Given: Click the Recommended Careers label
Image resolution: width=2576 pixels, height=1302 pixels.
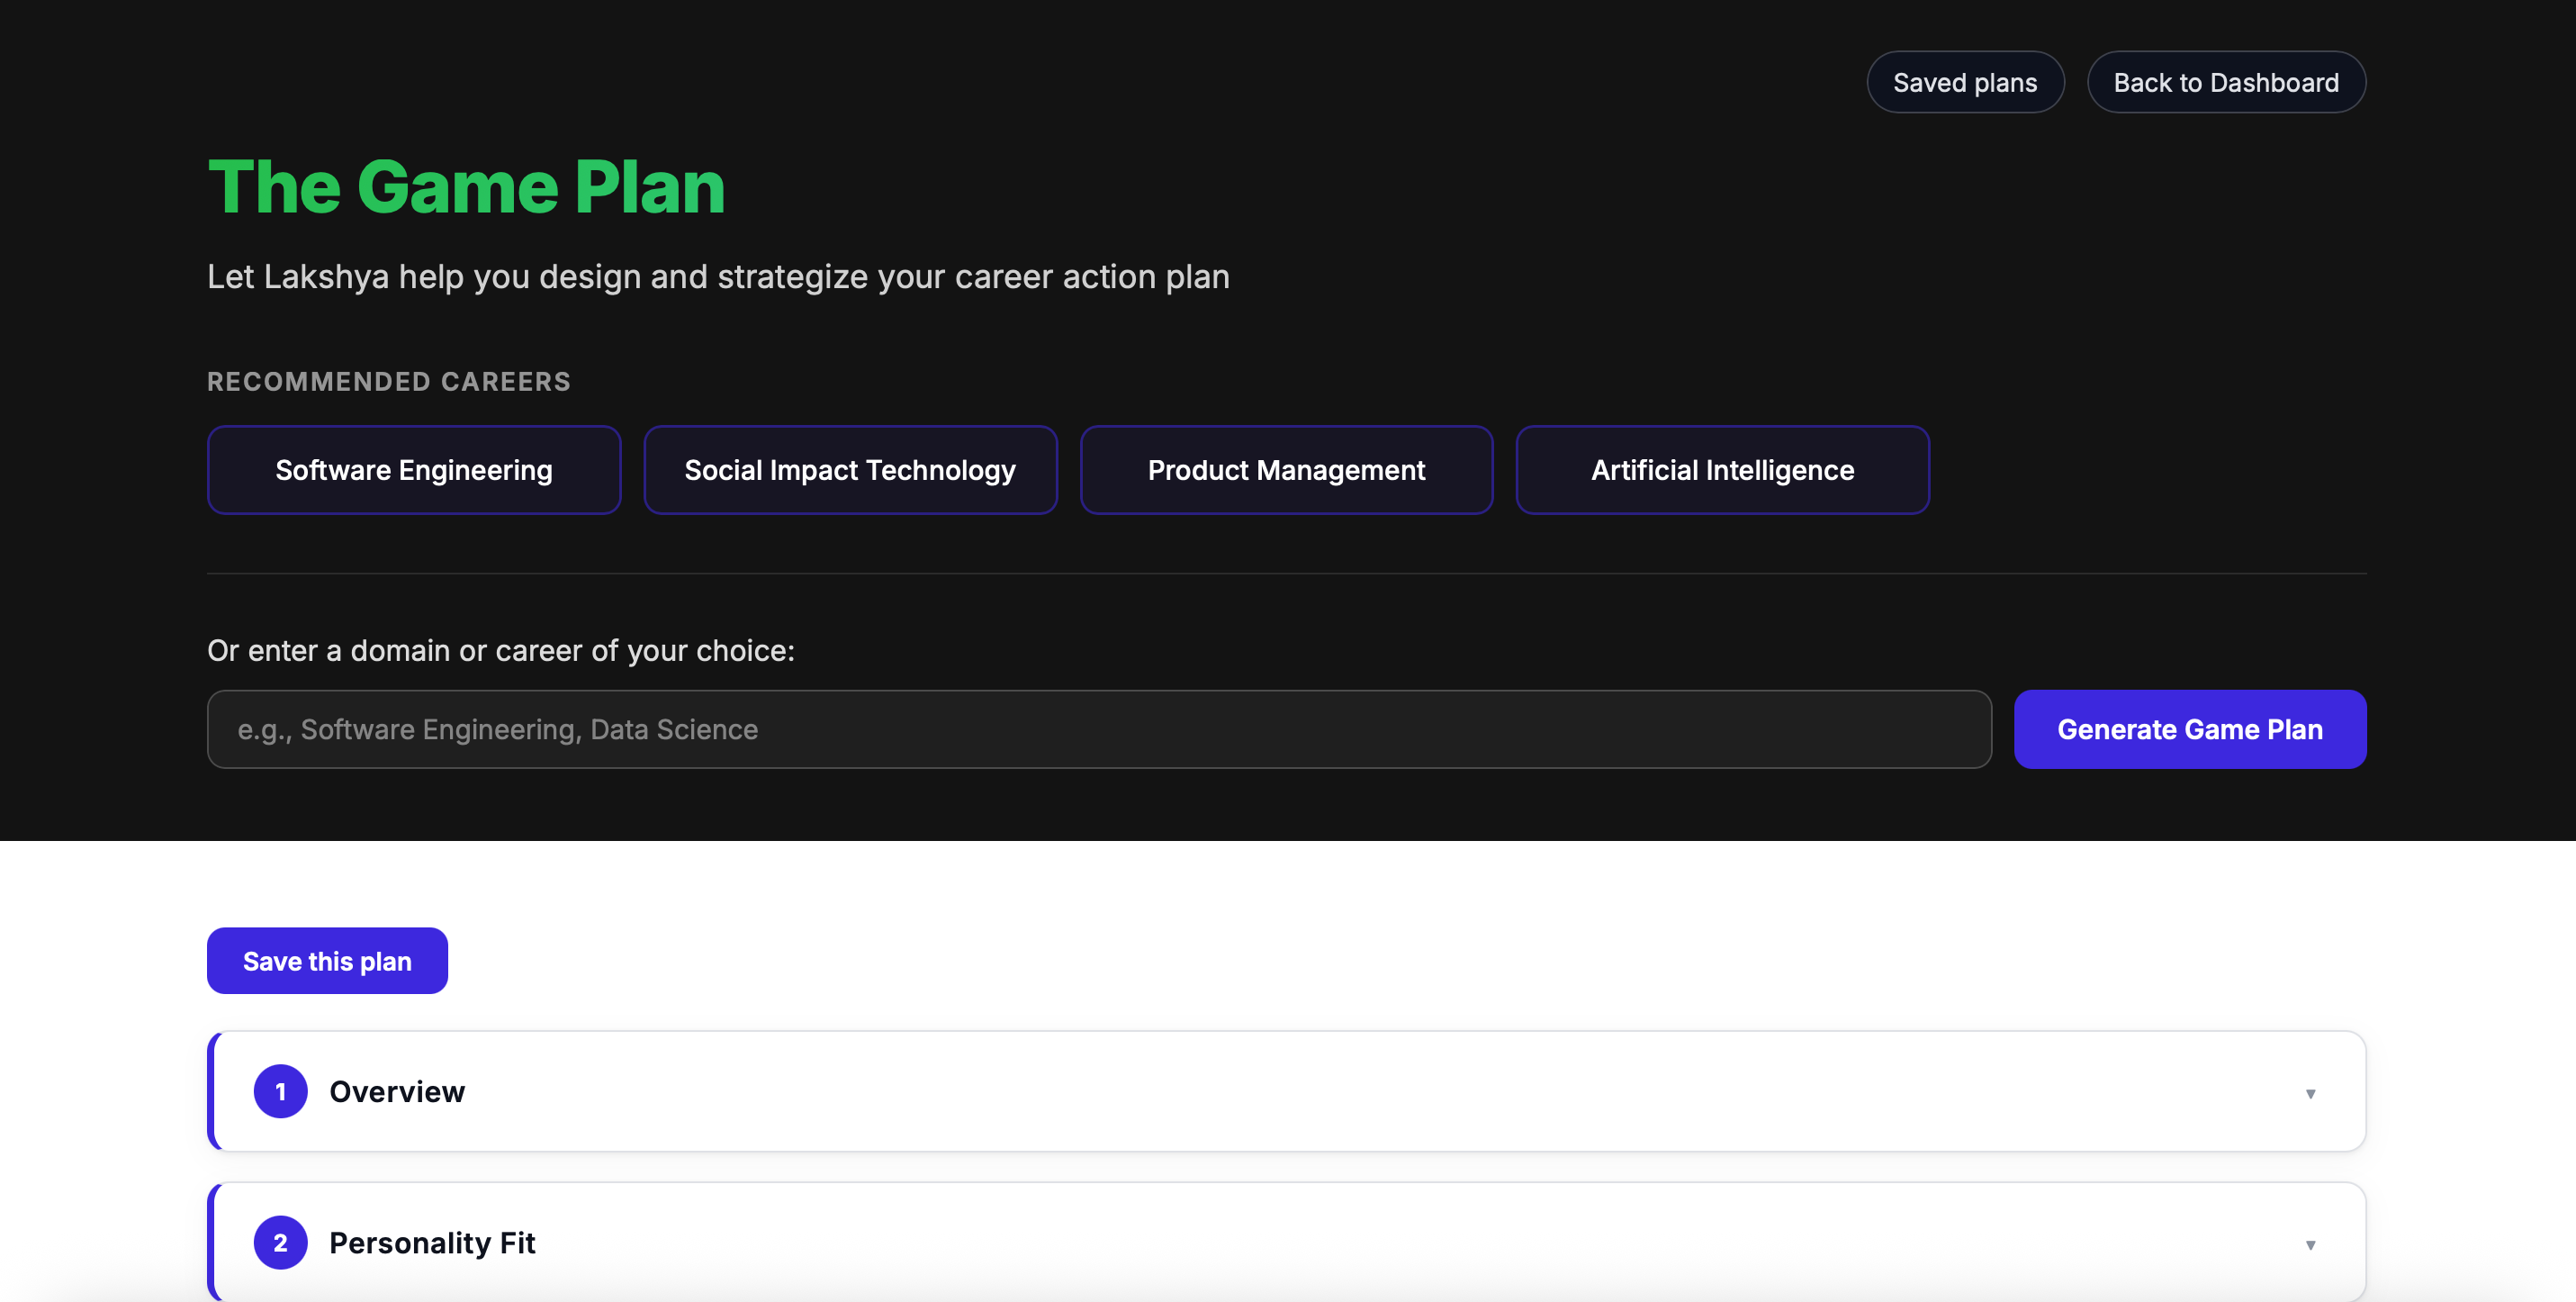Looking at the screenshot, I should click(388, 381).
